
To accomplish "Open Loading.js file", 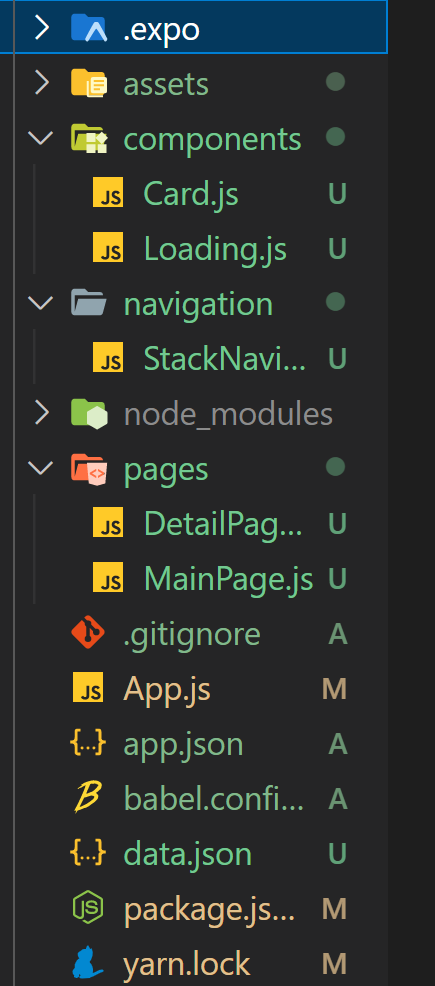I will coord(215,248).
